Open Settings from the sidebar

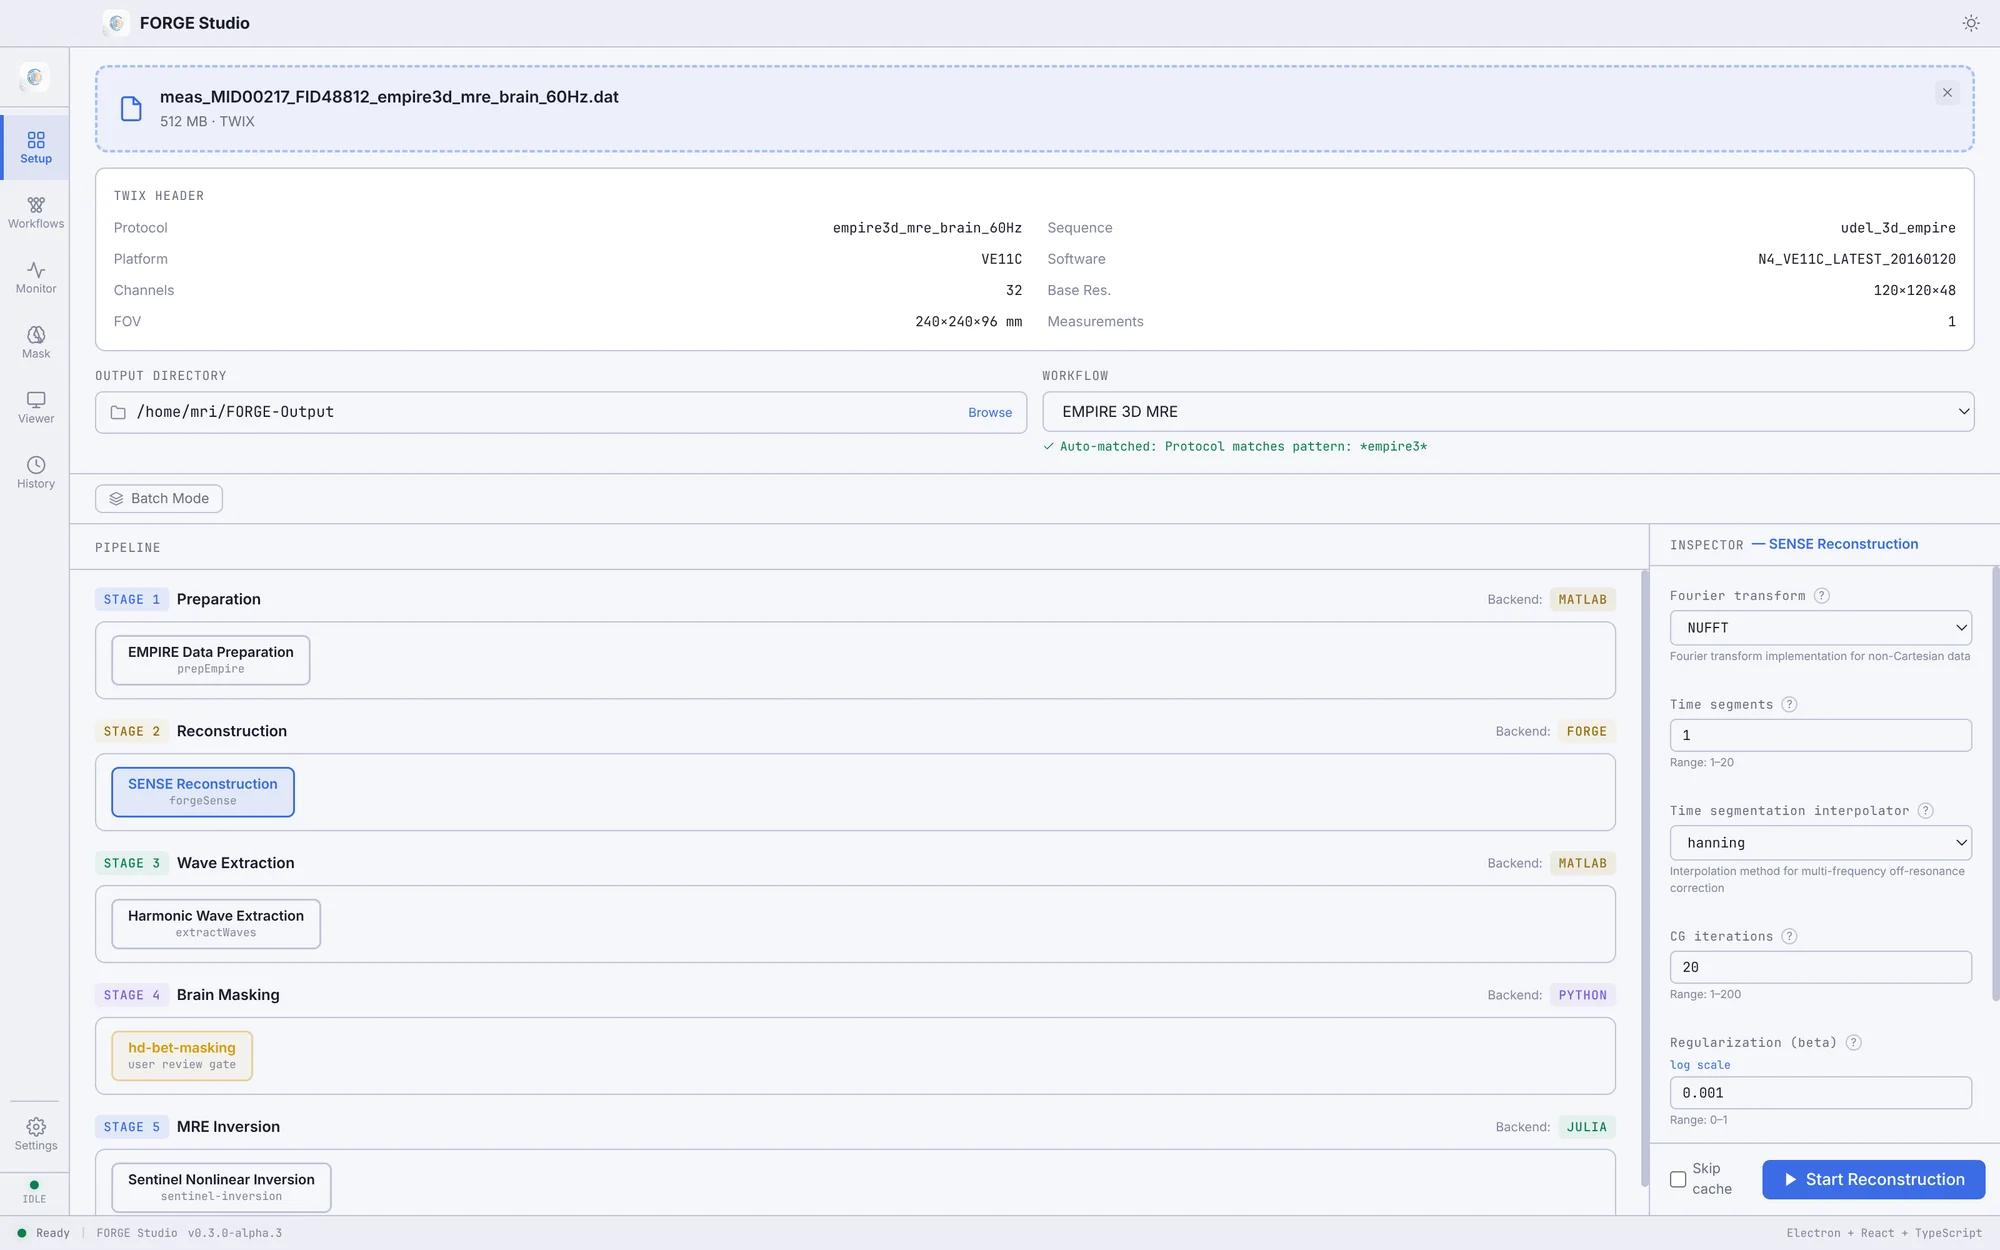(x=36, y=1135)
